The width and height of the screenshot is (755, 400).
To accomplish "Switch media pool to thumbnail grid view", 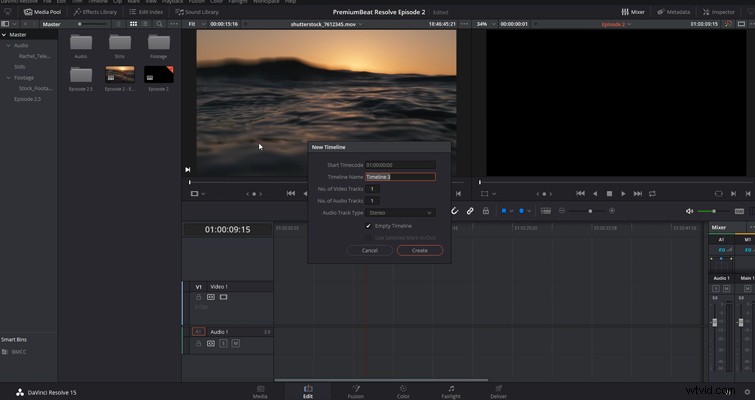I will tap(133, 24).
